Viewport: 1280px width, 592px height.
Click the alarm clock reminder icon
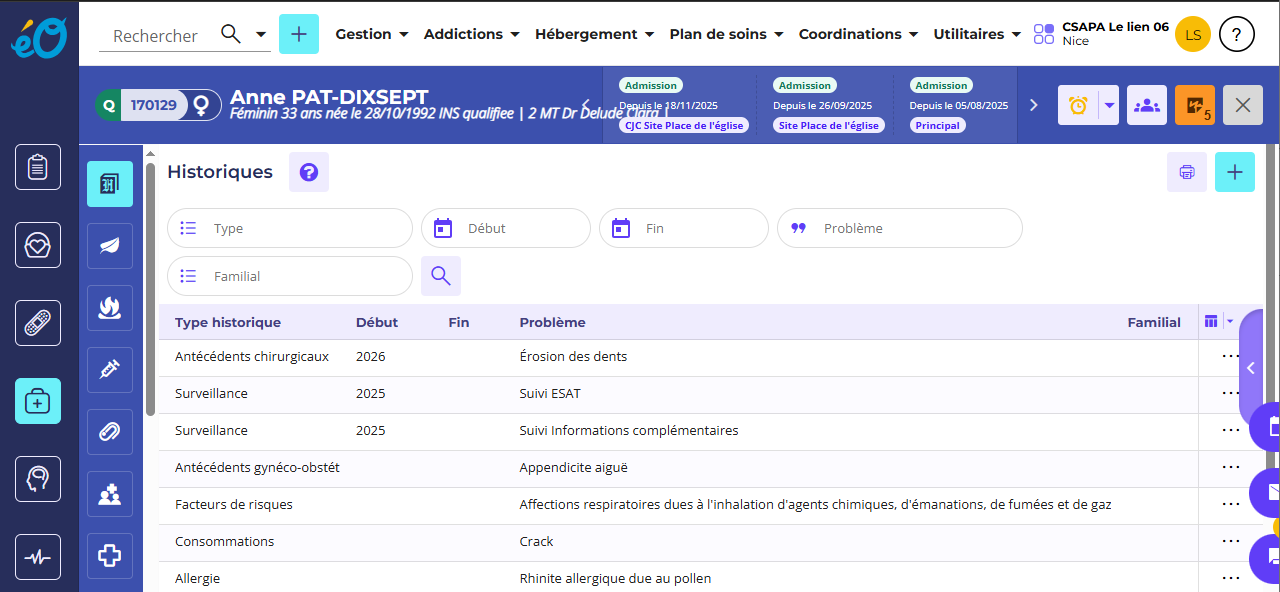pyautogui.click(x=1078, y=105)
